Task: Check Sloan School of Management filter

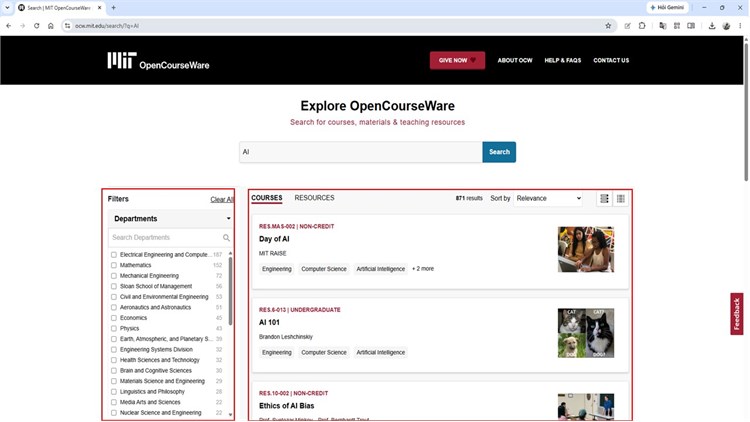Action: (114, 287)
